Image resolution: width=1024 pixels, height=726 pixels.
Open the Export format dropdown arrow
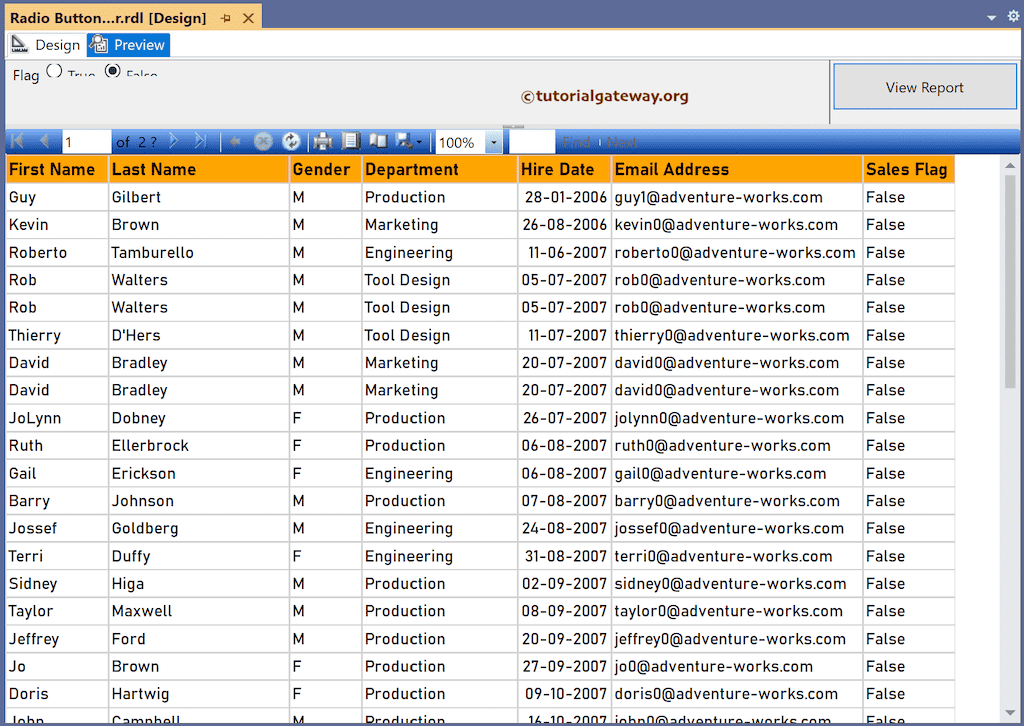click(418, 141)
